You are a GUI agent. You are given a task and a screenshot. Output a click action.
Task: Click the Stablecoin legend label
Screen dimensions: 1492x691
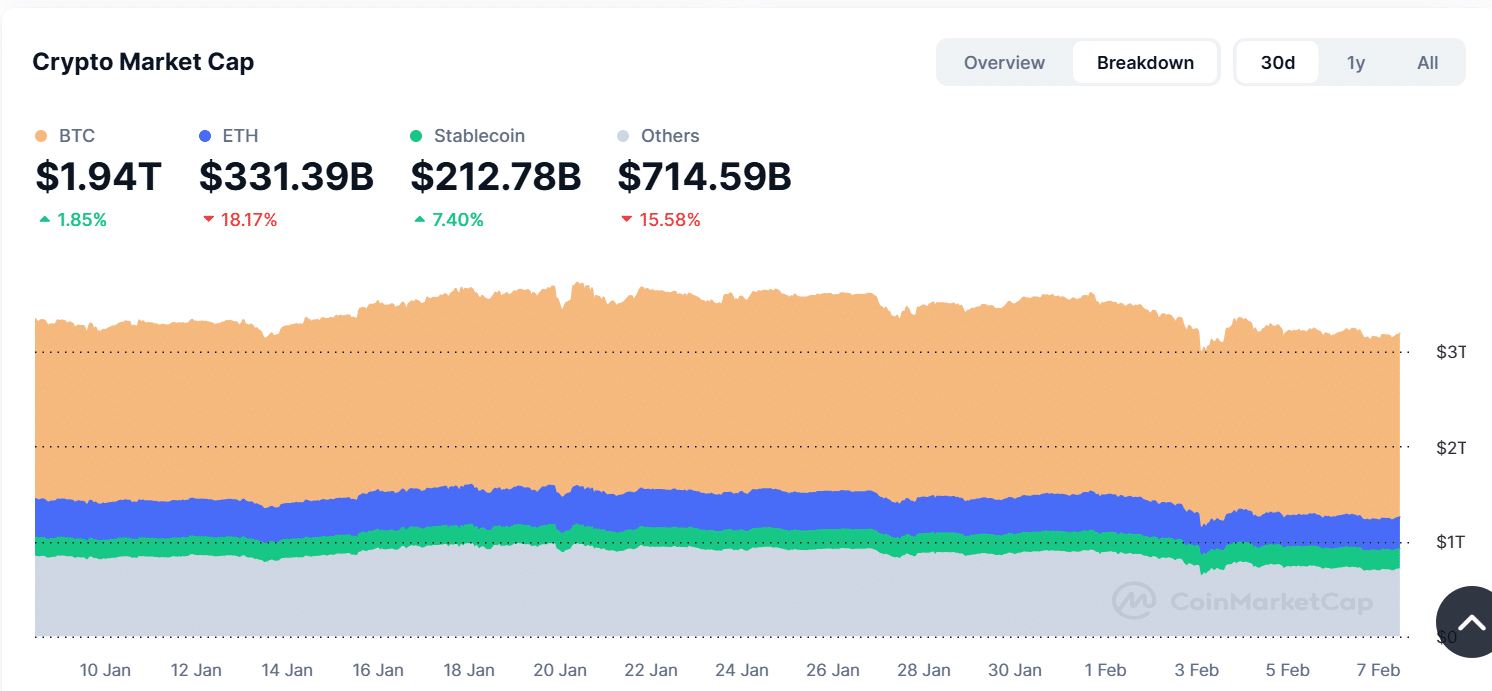point(479,136)
